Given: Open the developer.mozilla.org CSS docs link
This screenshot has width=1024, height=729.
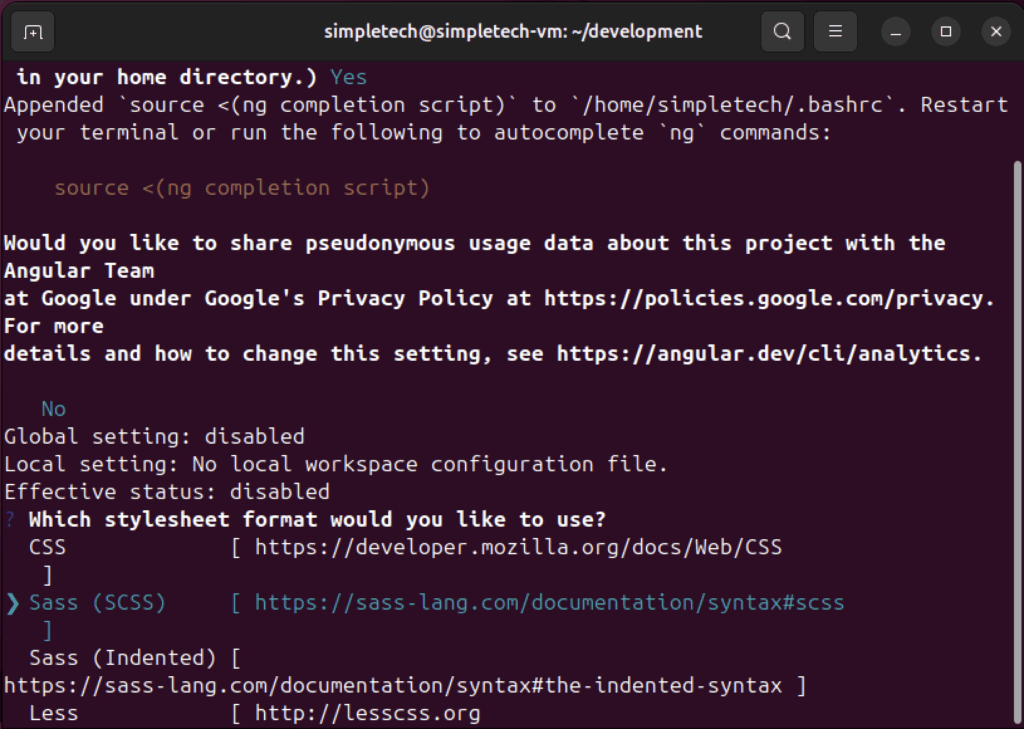Looking at the screenshot, I should point(518,547).
